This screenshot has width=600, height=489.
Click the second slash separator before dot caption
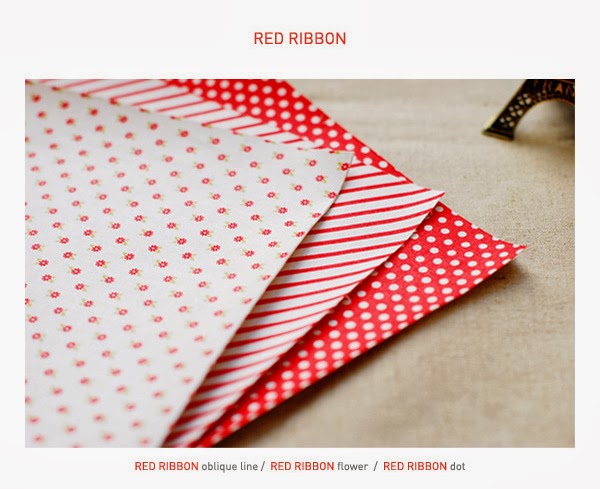pos(376,466)
